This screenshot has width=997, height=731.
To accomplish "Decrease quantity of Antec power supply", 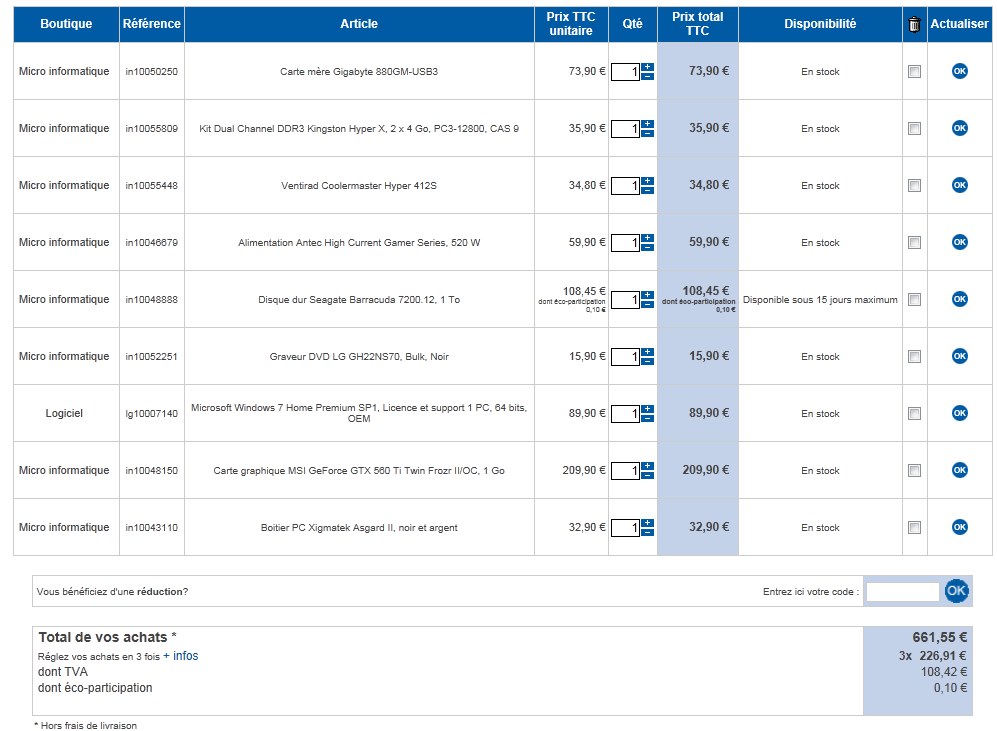I will point(648,248).
